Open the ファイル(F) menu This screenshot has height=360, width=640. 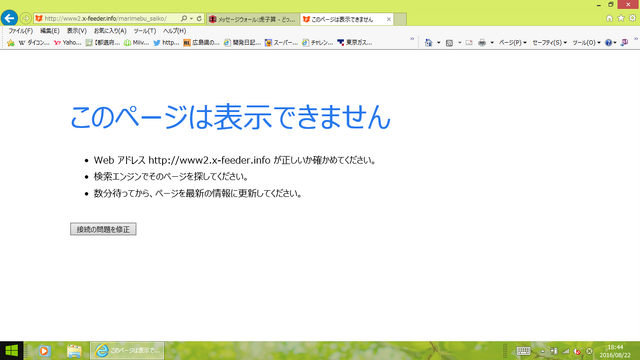tap(21, 31)
